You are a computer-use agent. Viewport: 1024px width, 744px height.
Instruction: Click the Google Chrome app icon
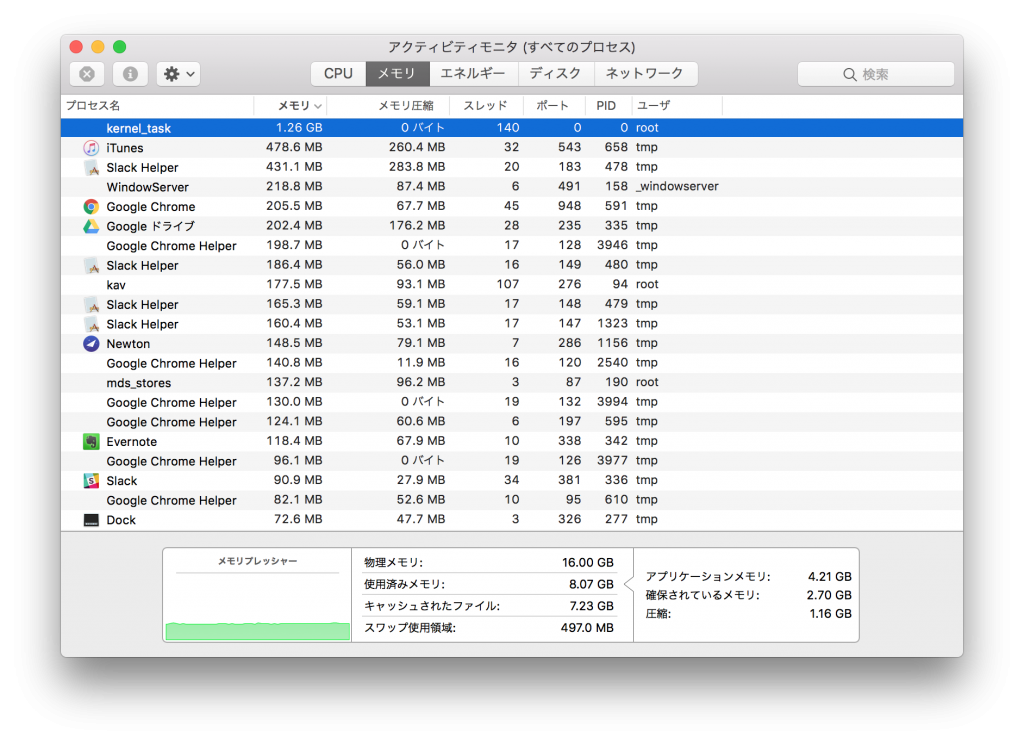pos(91,206)
